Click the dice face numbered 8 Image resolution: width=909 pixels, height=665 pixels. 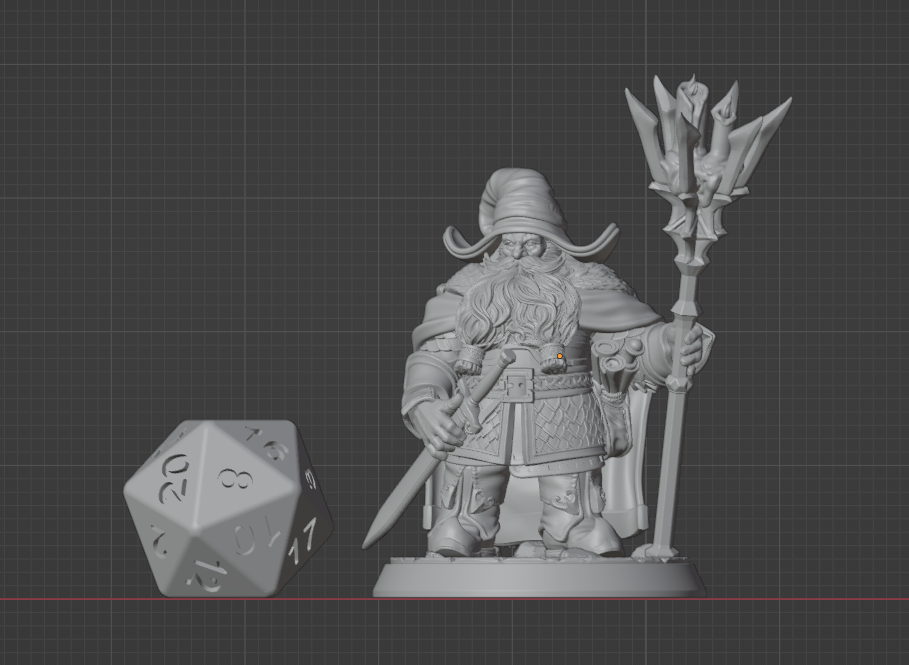tap(237, 479)
